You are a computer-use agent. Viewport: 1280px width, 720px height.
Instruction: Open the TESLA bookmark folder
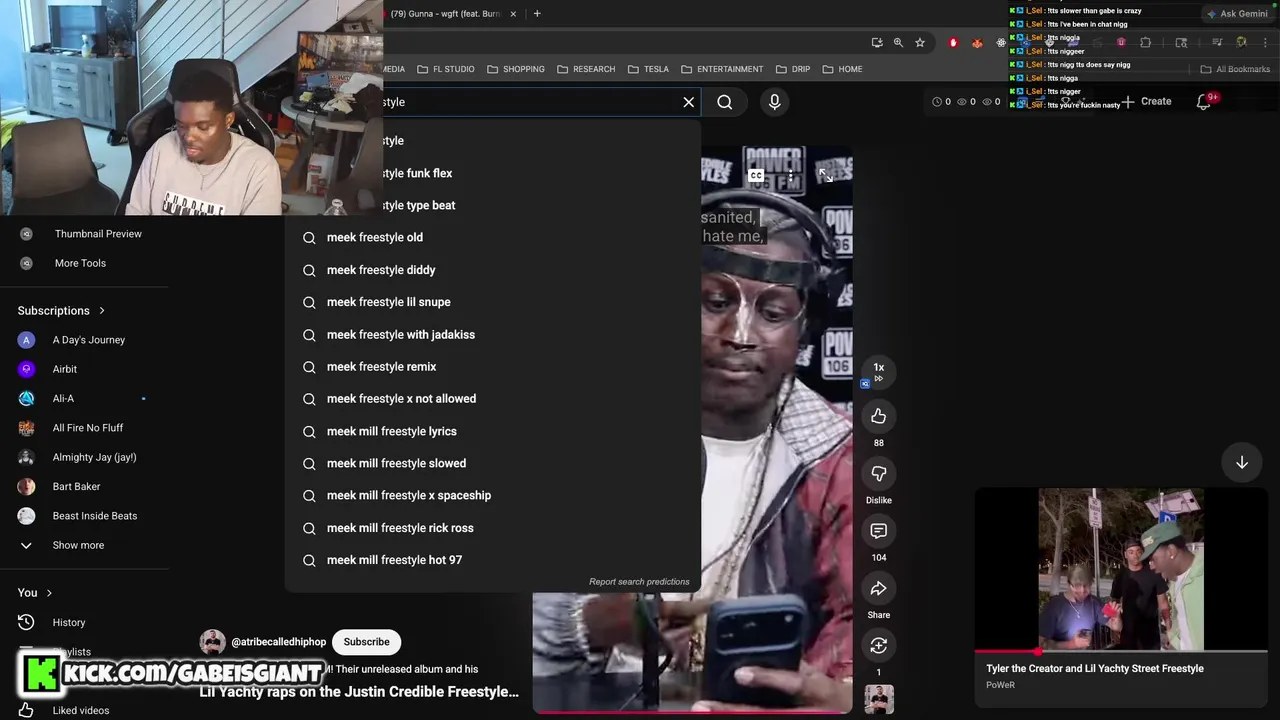[x=648, y=69]
